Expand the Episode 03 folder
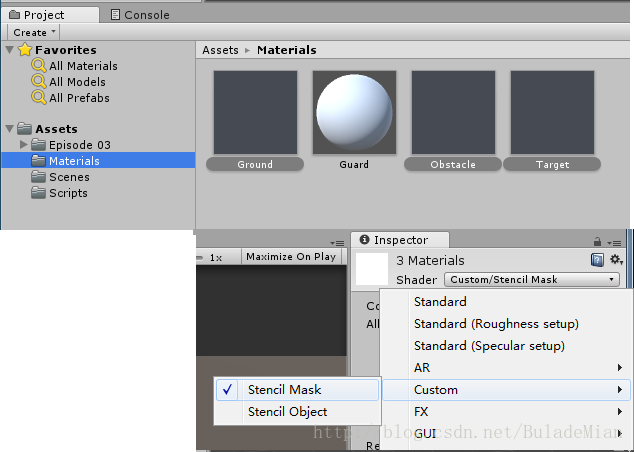The height and width of the screenshot is (452, 634). (x=23, y=144)
